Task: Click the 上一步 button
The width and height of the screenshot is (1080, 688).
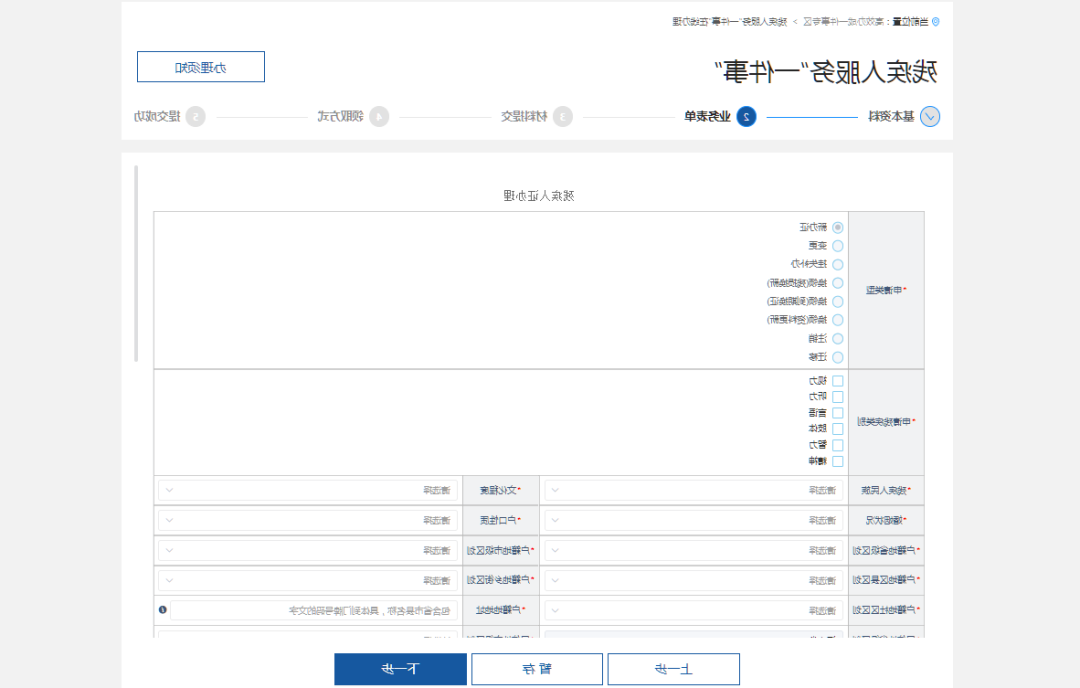Action: pyautogui.click(x=674, y=669)
